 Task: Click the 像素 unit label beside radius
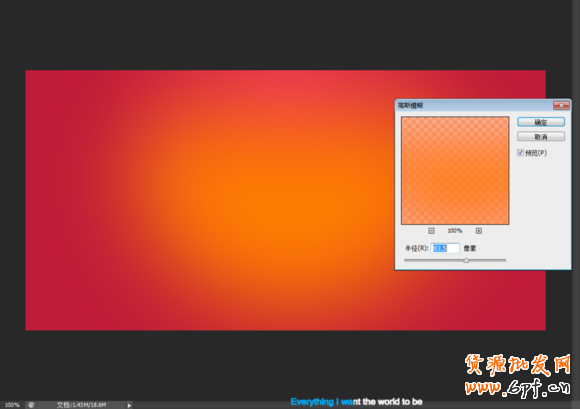pos(470,249)
